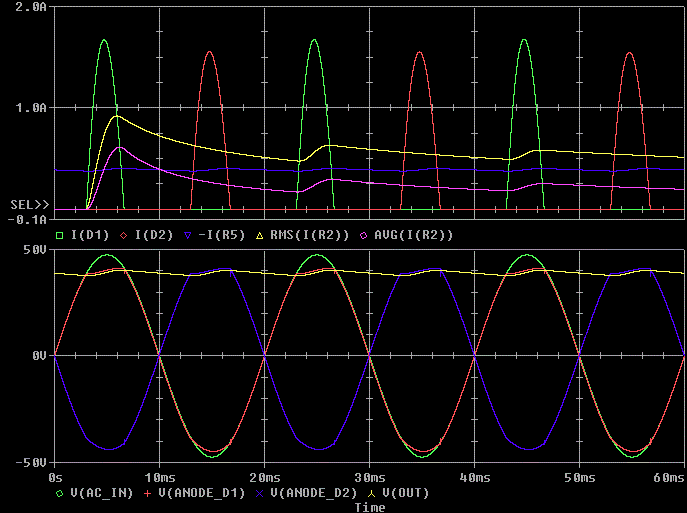The width and height of the screenshot is (687, 513).
Task: Click the Time x-axis title
Action: [x=370, y=507]
